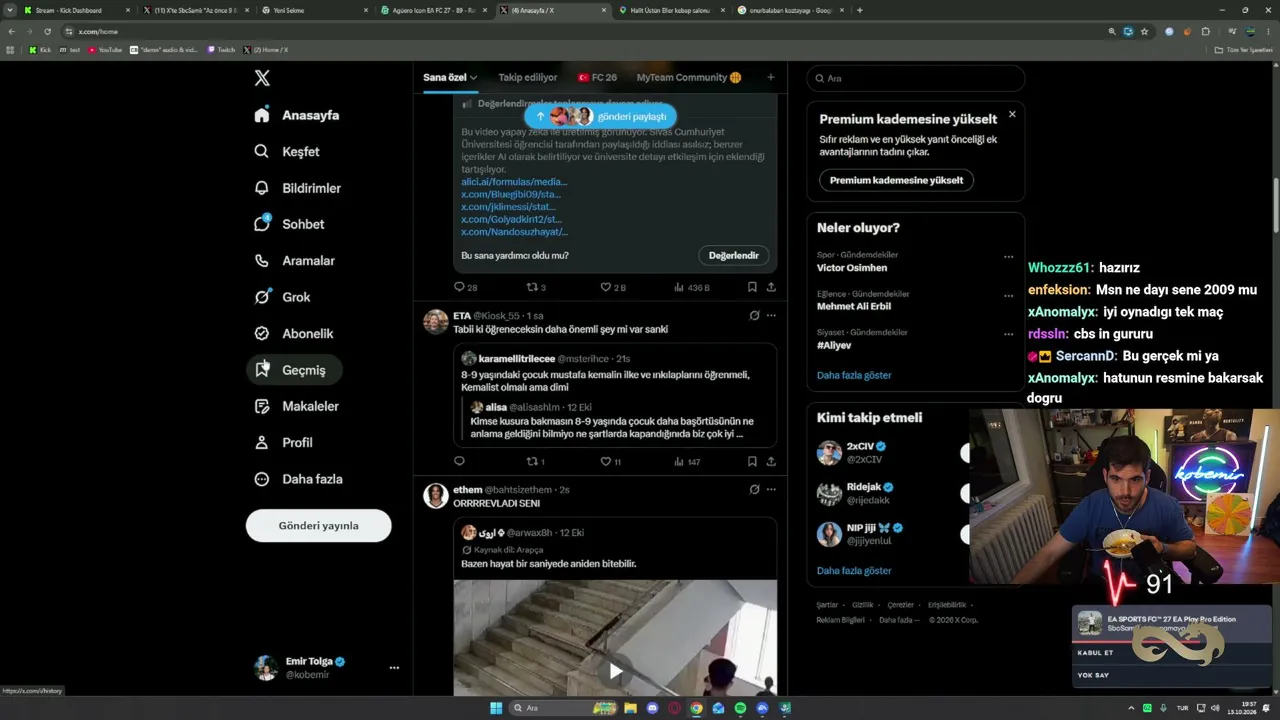Open Keşfet (Explore) from the sidebar
1280x720 pixels.
point(287,151)
